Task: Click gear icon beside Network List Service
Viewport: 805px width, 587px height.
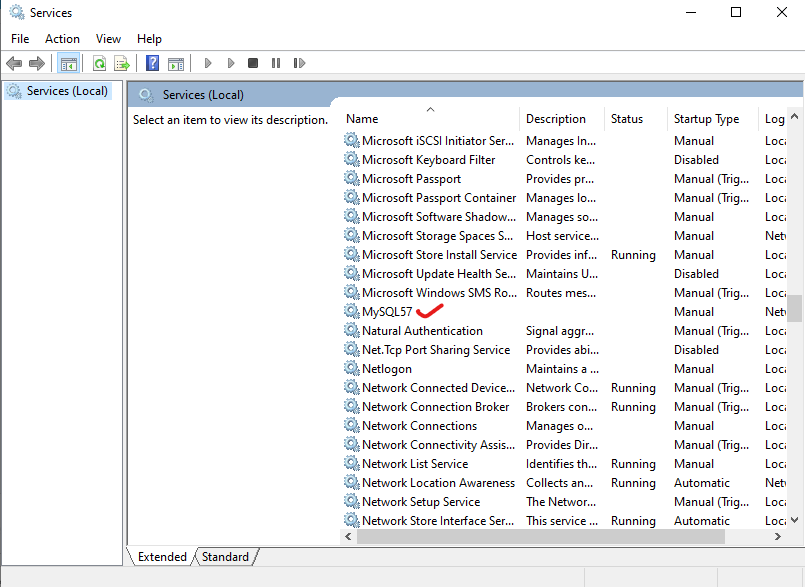Action: 352,463
